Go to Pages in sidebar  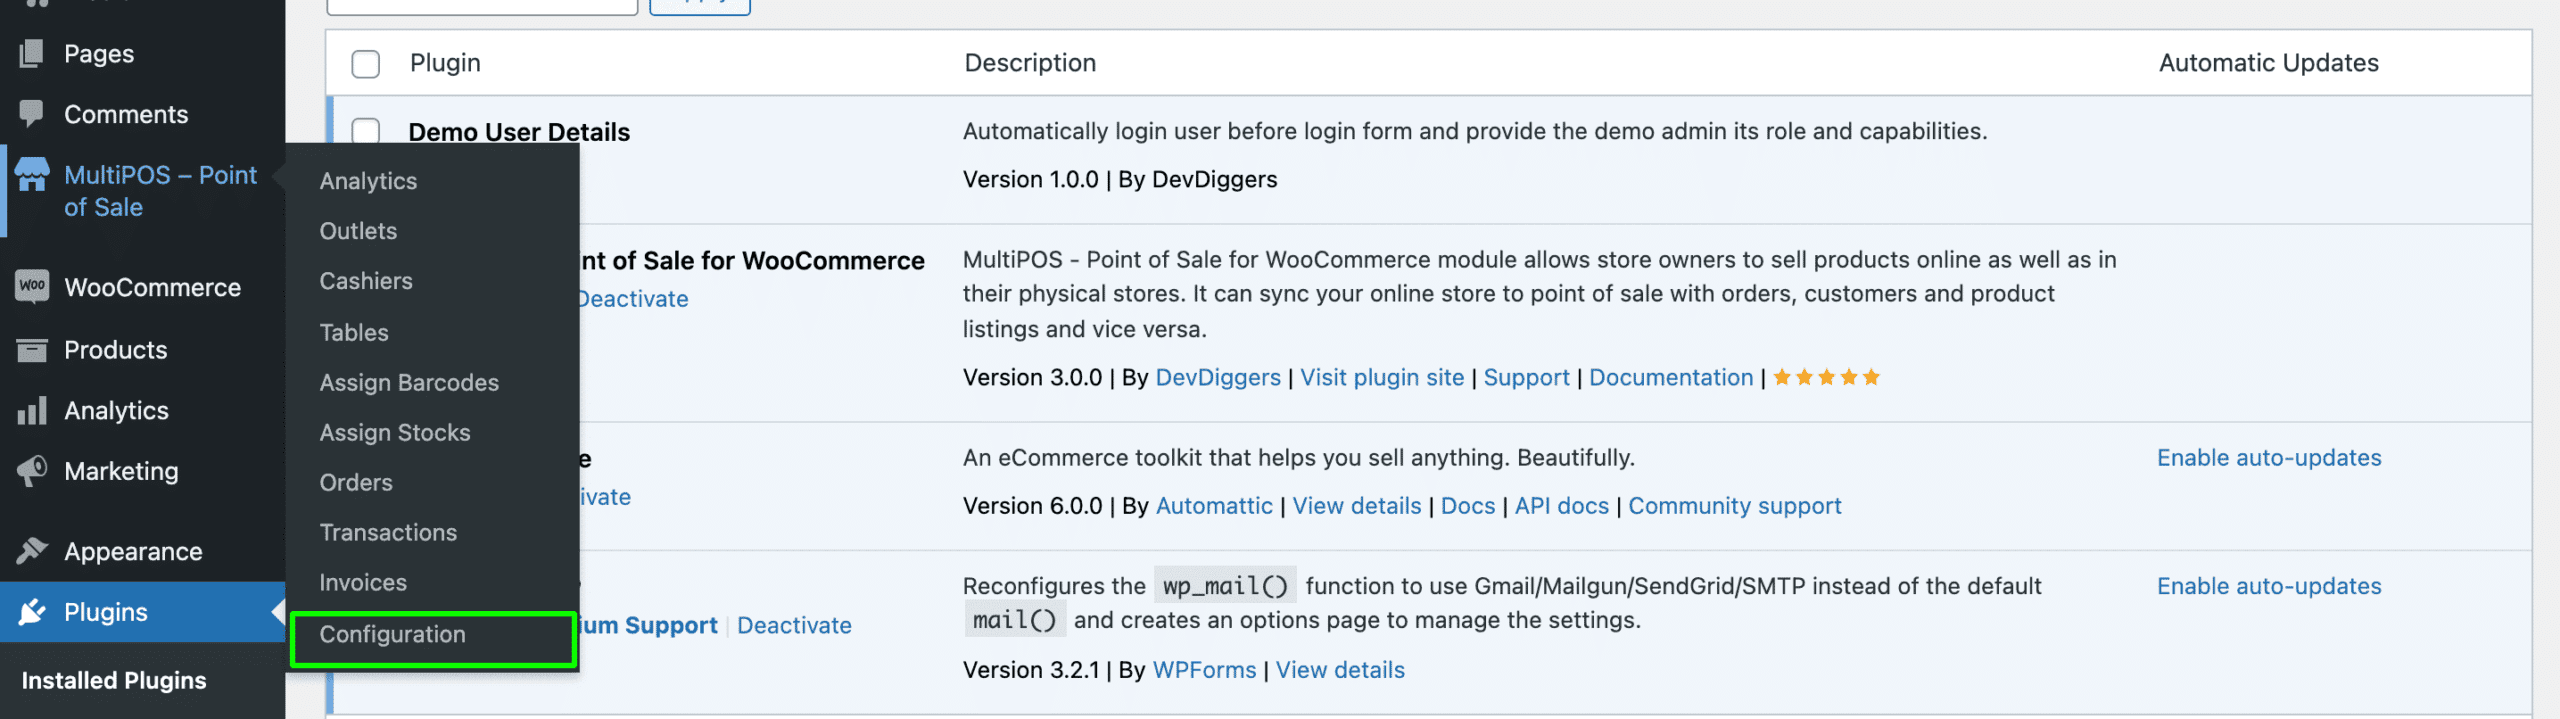(x=99, y=54)
